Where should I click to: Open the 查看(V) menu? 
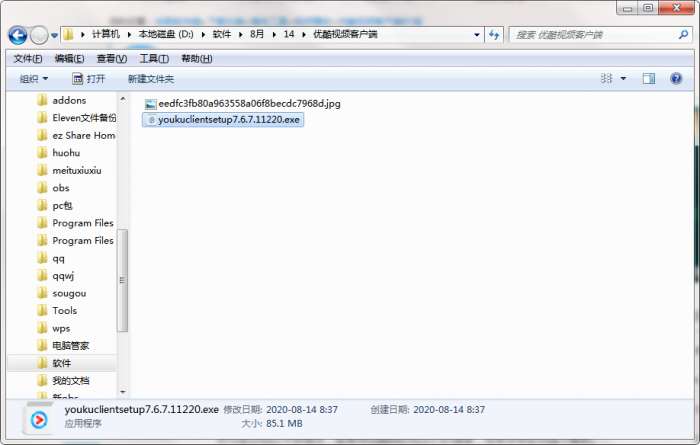tap(112, 58)
